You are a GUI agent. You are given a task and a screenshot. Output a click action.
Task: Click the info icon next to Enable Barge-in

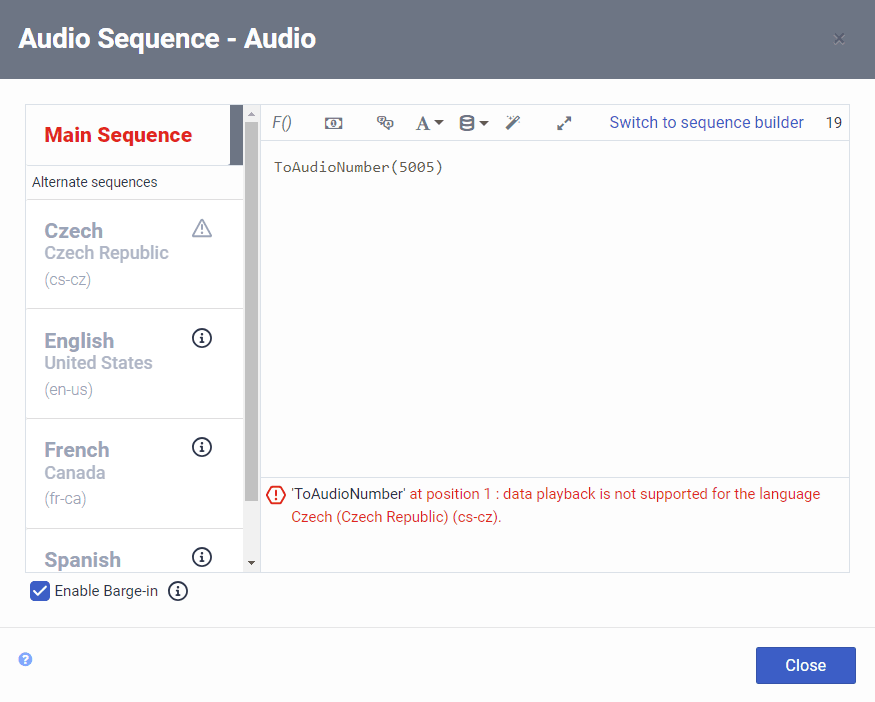177,591
